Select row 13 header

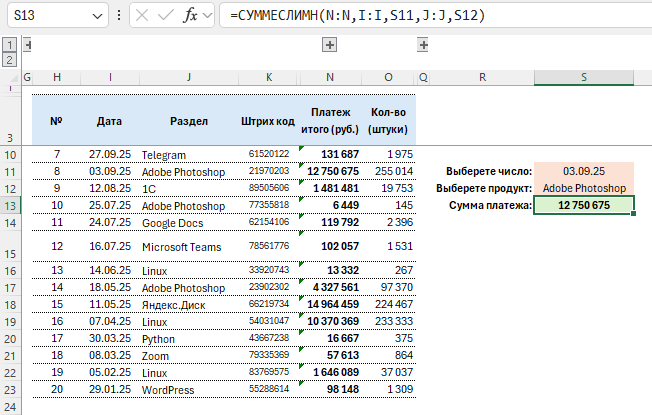[10, 204]
